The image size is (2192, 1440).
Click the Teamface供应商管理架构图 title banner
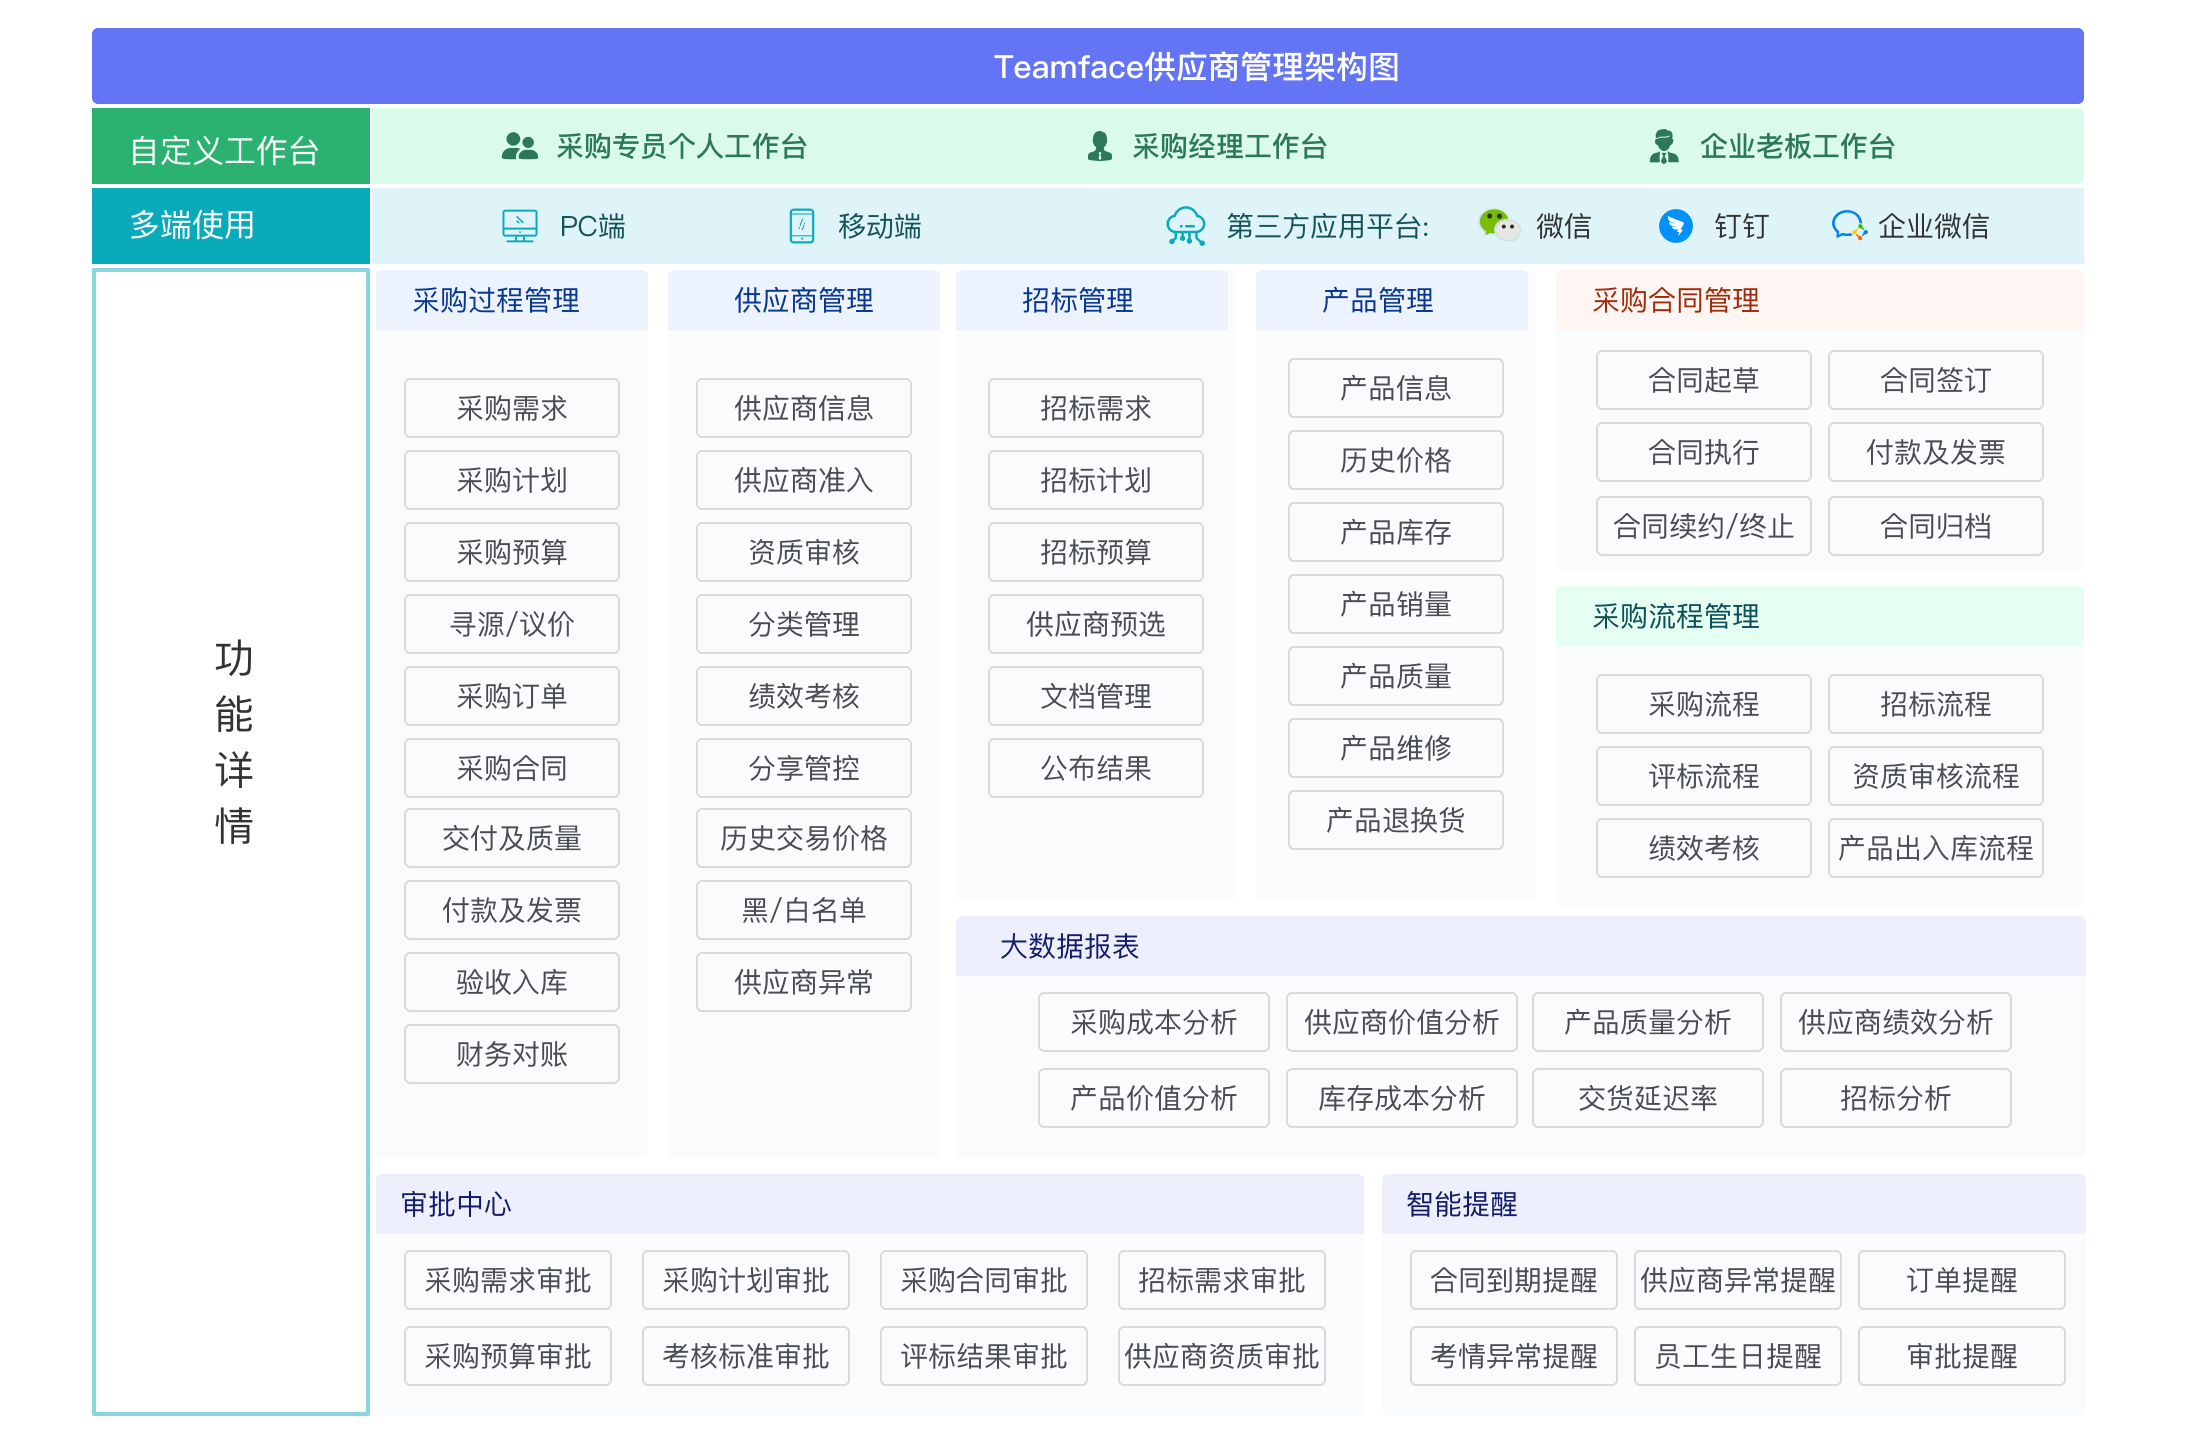coord(1088,66)
